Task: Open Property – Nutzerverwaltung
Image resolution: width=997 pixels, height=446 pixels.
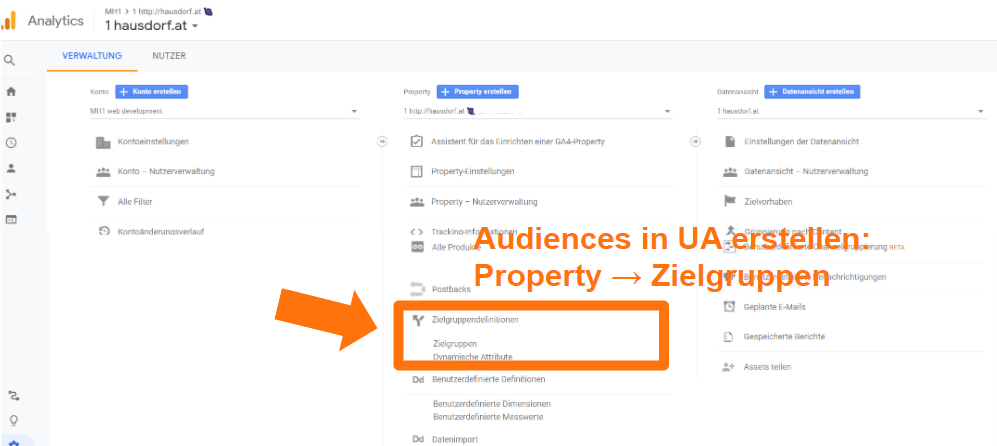Action: (x=485, y=202)
